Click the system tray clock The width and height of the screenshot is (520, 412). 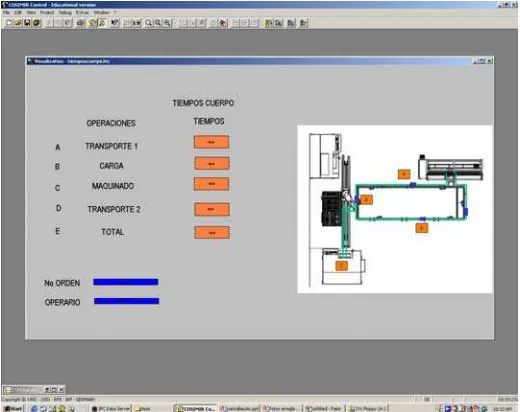pos(503,408)
